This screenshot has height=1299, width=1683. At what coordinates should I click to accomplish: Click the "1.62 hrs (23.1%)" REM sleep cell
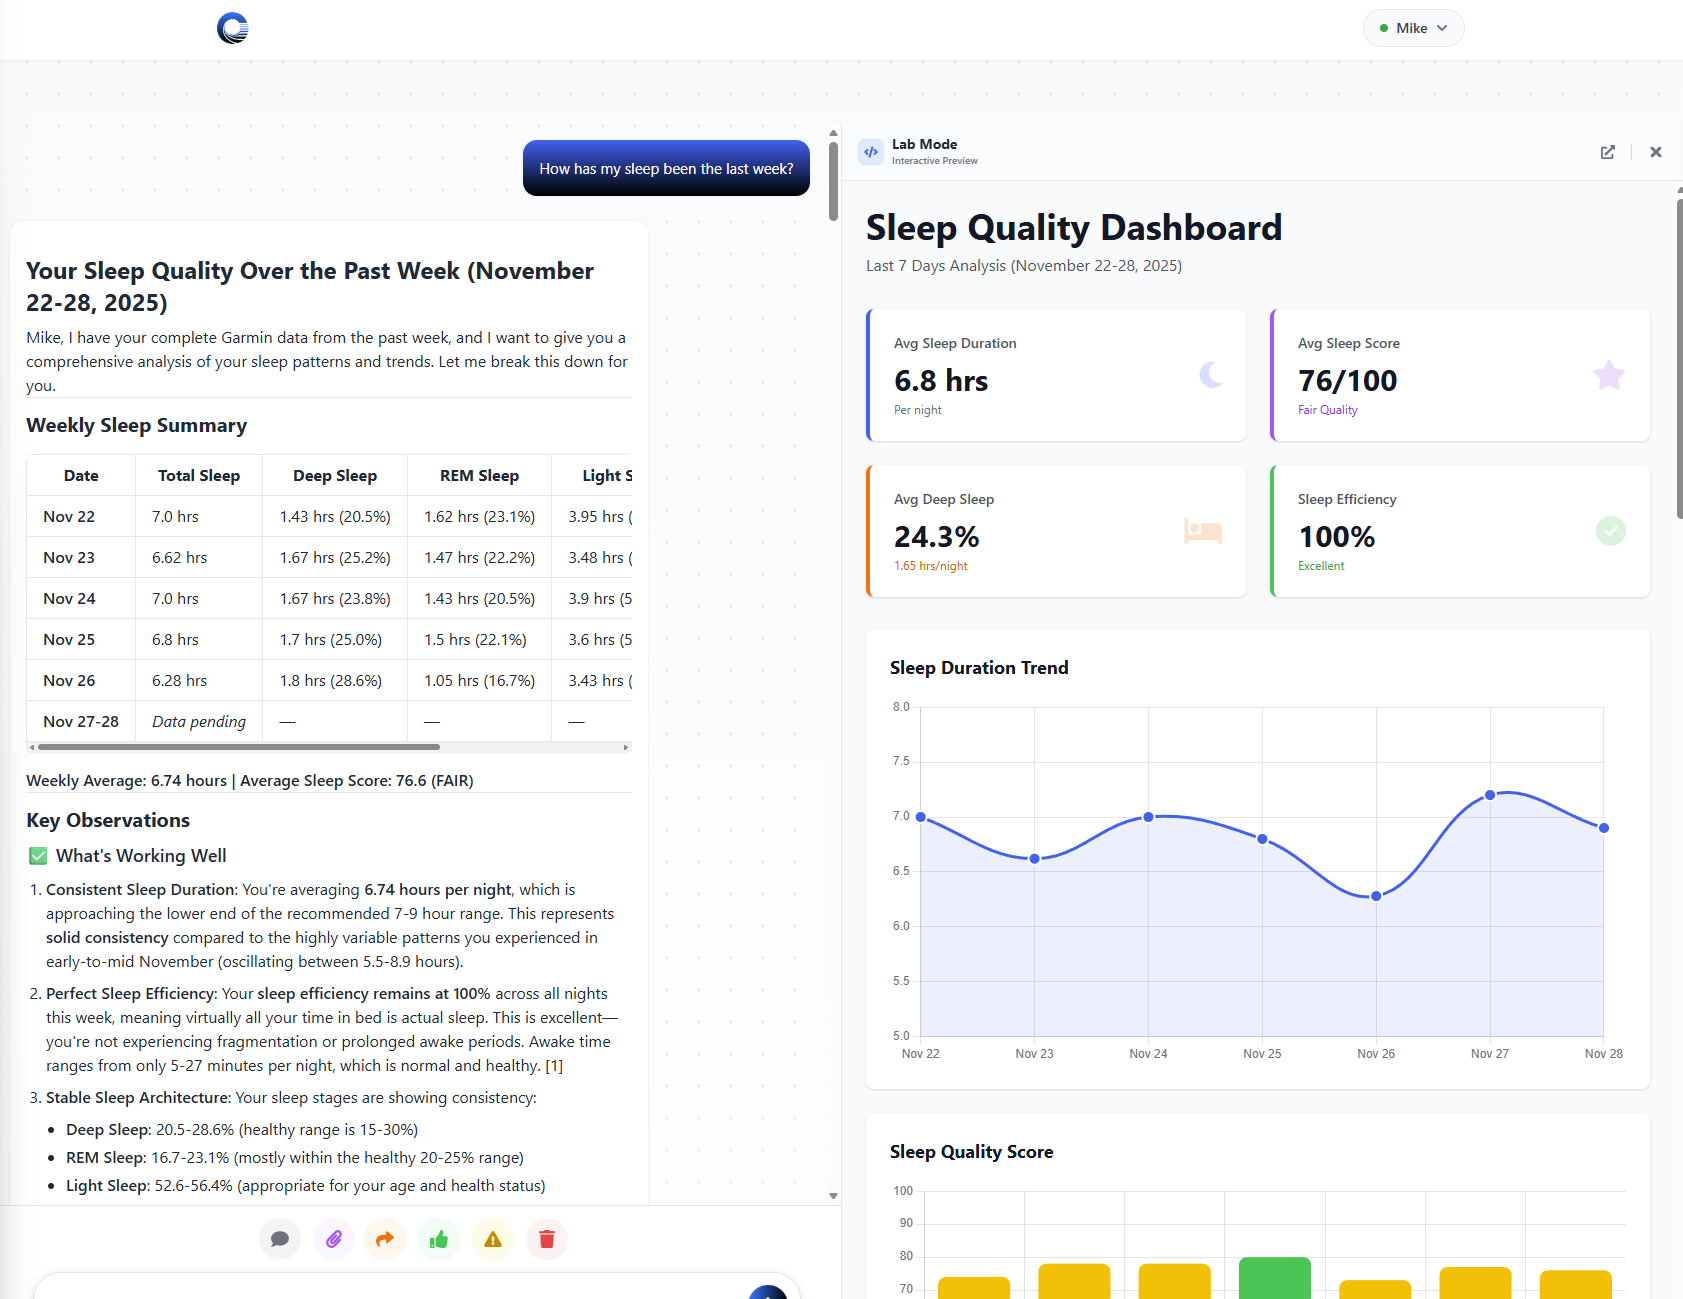click(x=480, y=517)
